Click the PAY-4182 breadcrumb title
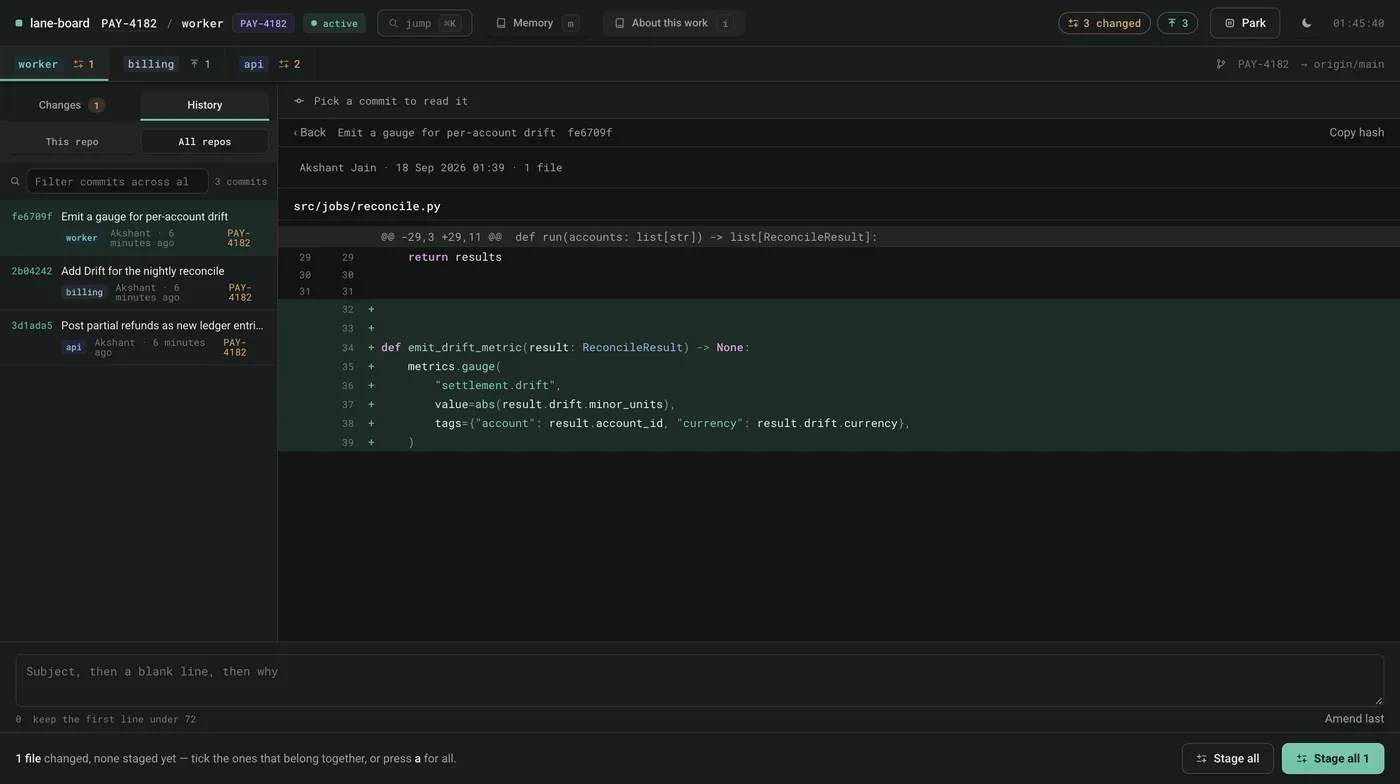1400x784 pixels. click(129, 23)
